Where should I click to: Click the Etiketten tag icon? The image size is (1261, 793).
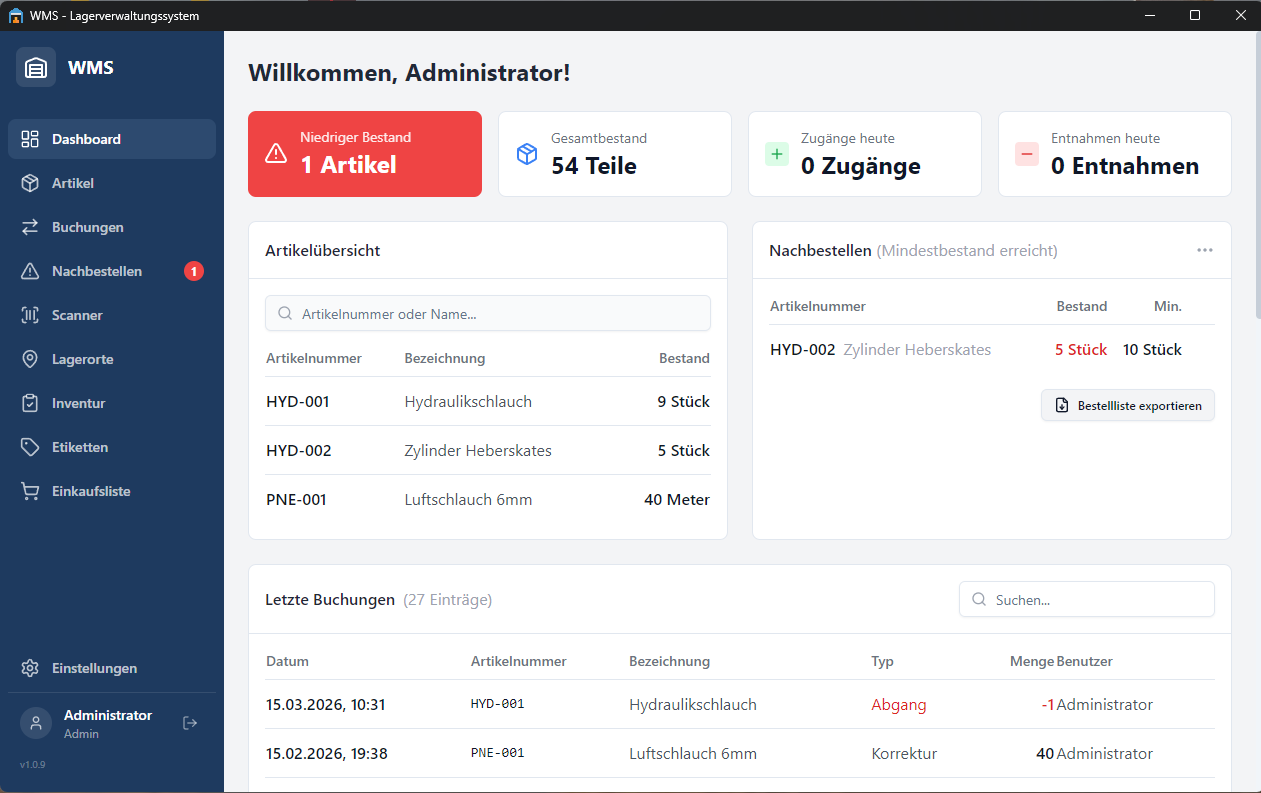(x=29, y=447)
